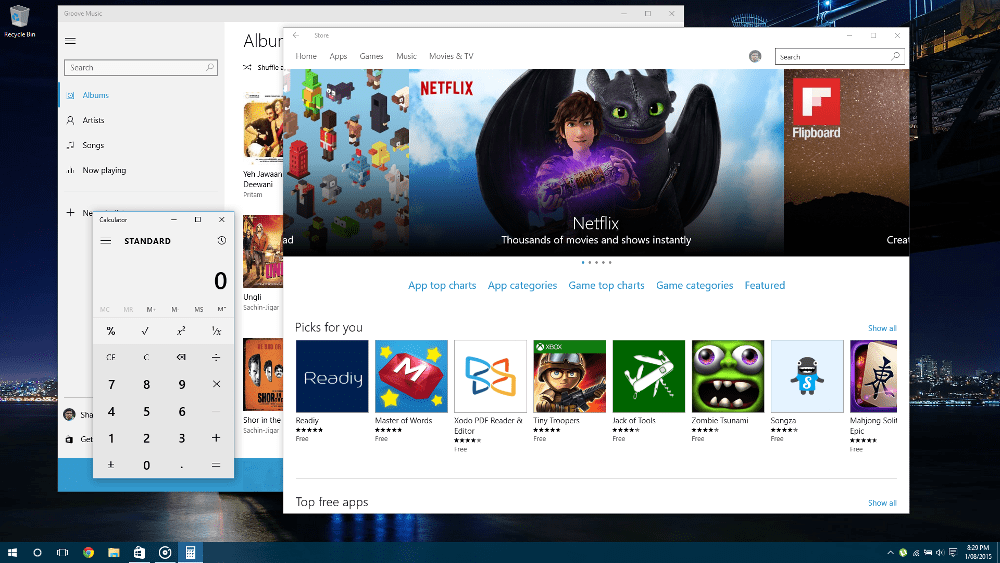Image resolution: width=1000 pixels, height=563 pixels.
Task: Click the Store search magnifier icon
Action: pyautogui.click(x=895, y=56)
